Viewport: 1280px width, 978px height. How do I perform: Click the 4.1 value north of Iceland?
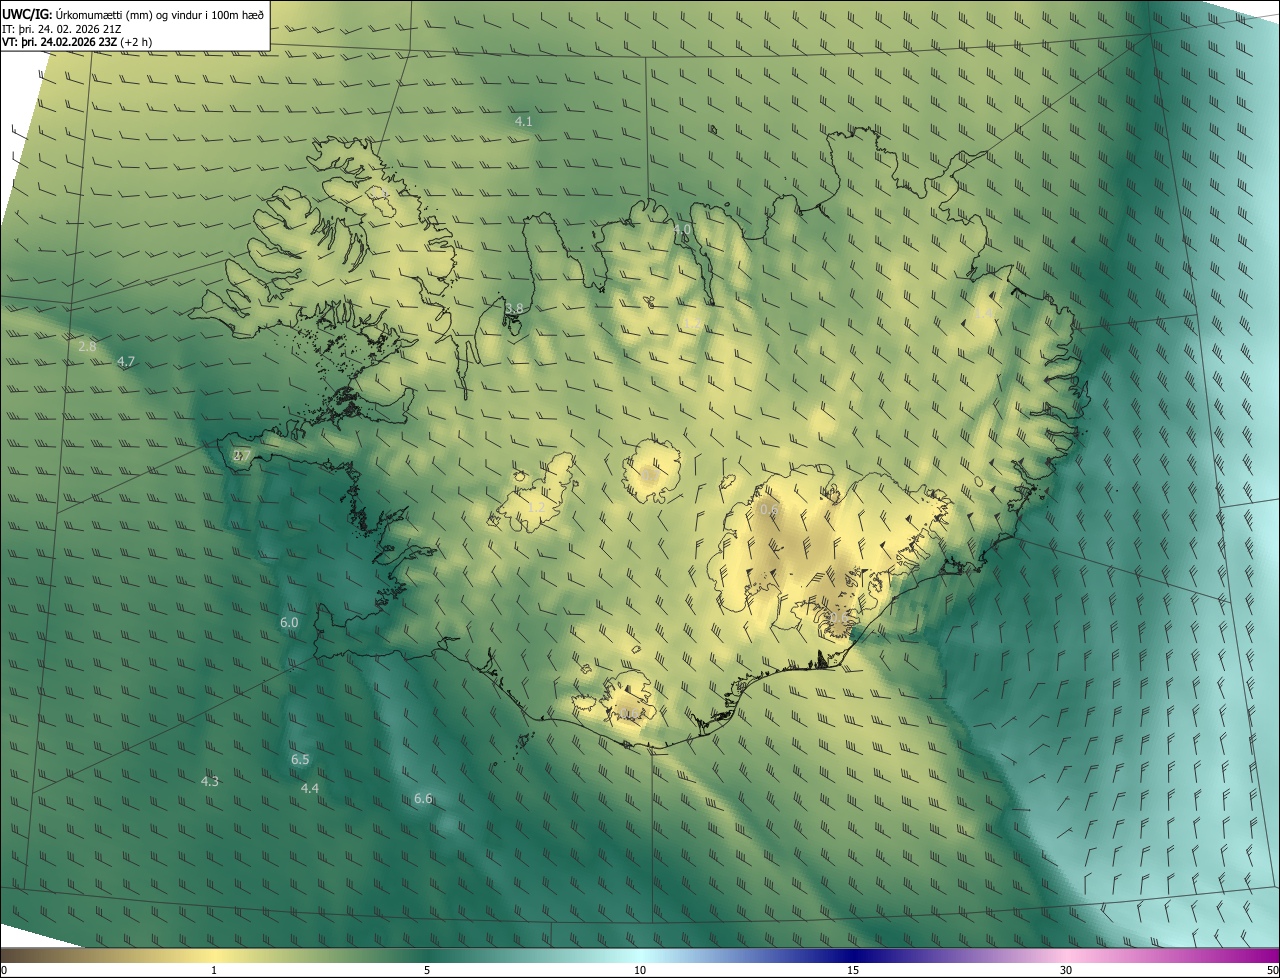(x=523, y=121)
